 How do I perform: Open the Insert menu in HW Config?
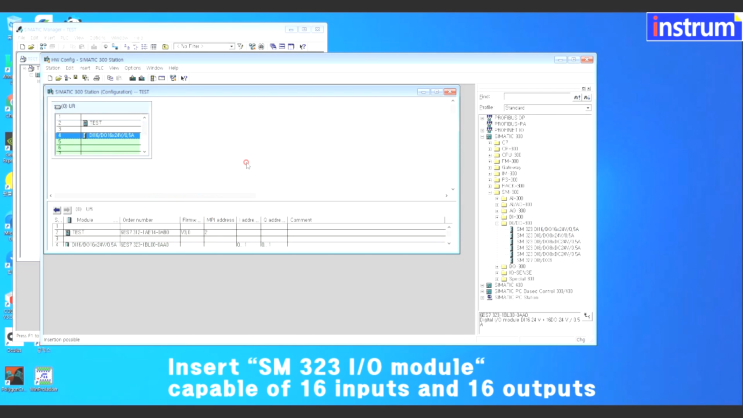coord(85,68)
